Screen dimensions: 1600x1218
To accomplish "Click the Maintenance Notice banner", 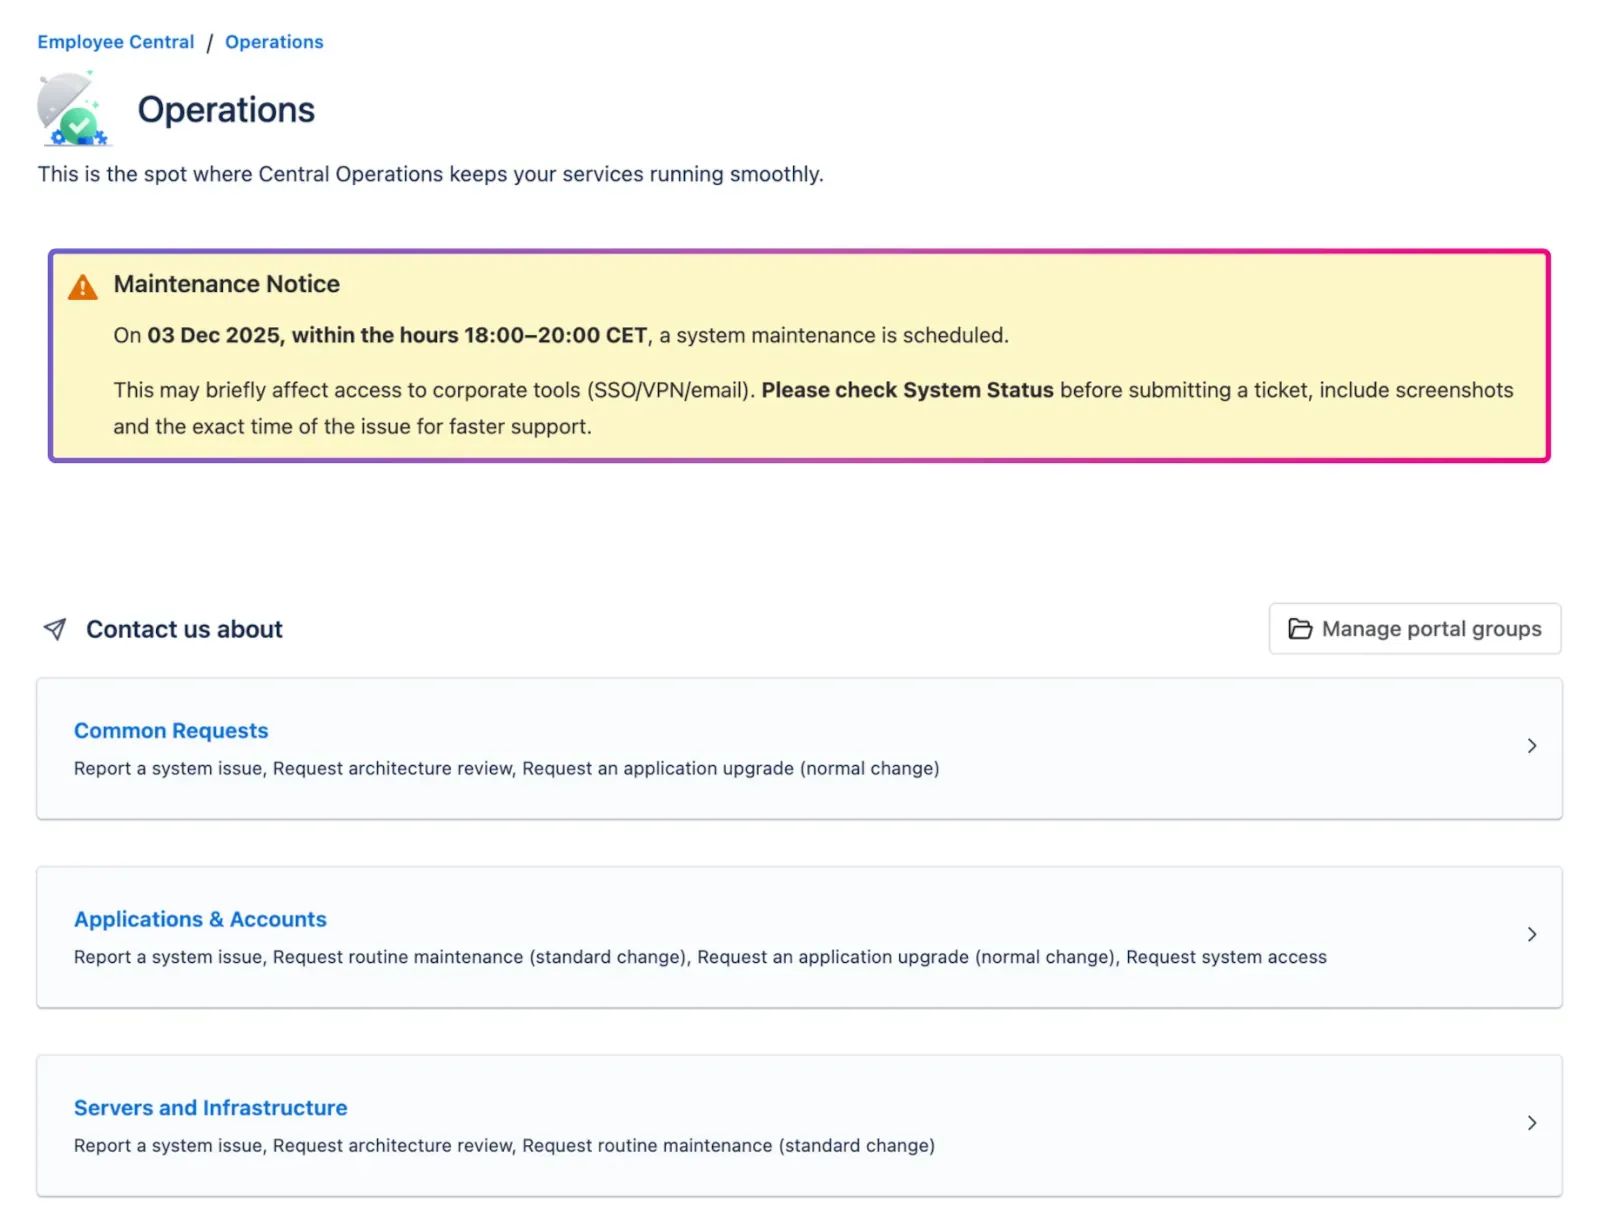I will click(x=800, y=356).
